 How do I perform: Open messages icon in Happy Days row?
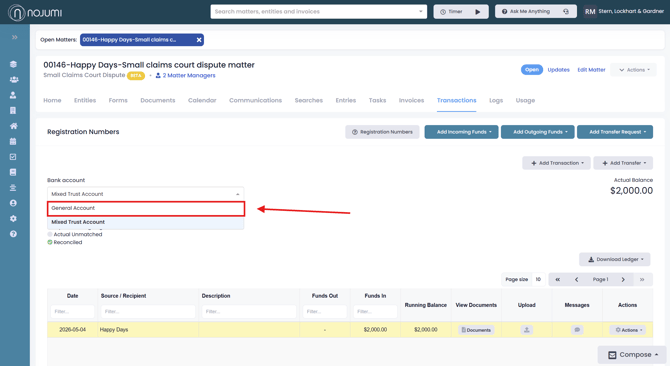pos(577,330)
